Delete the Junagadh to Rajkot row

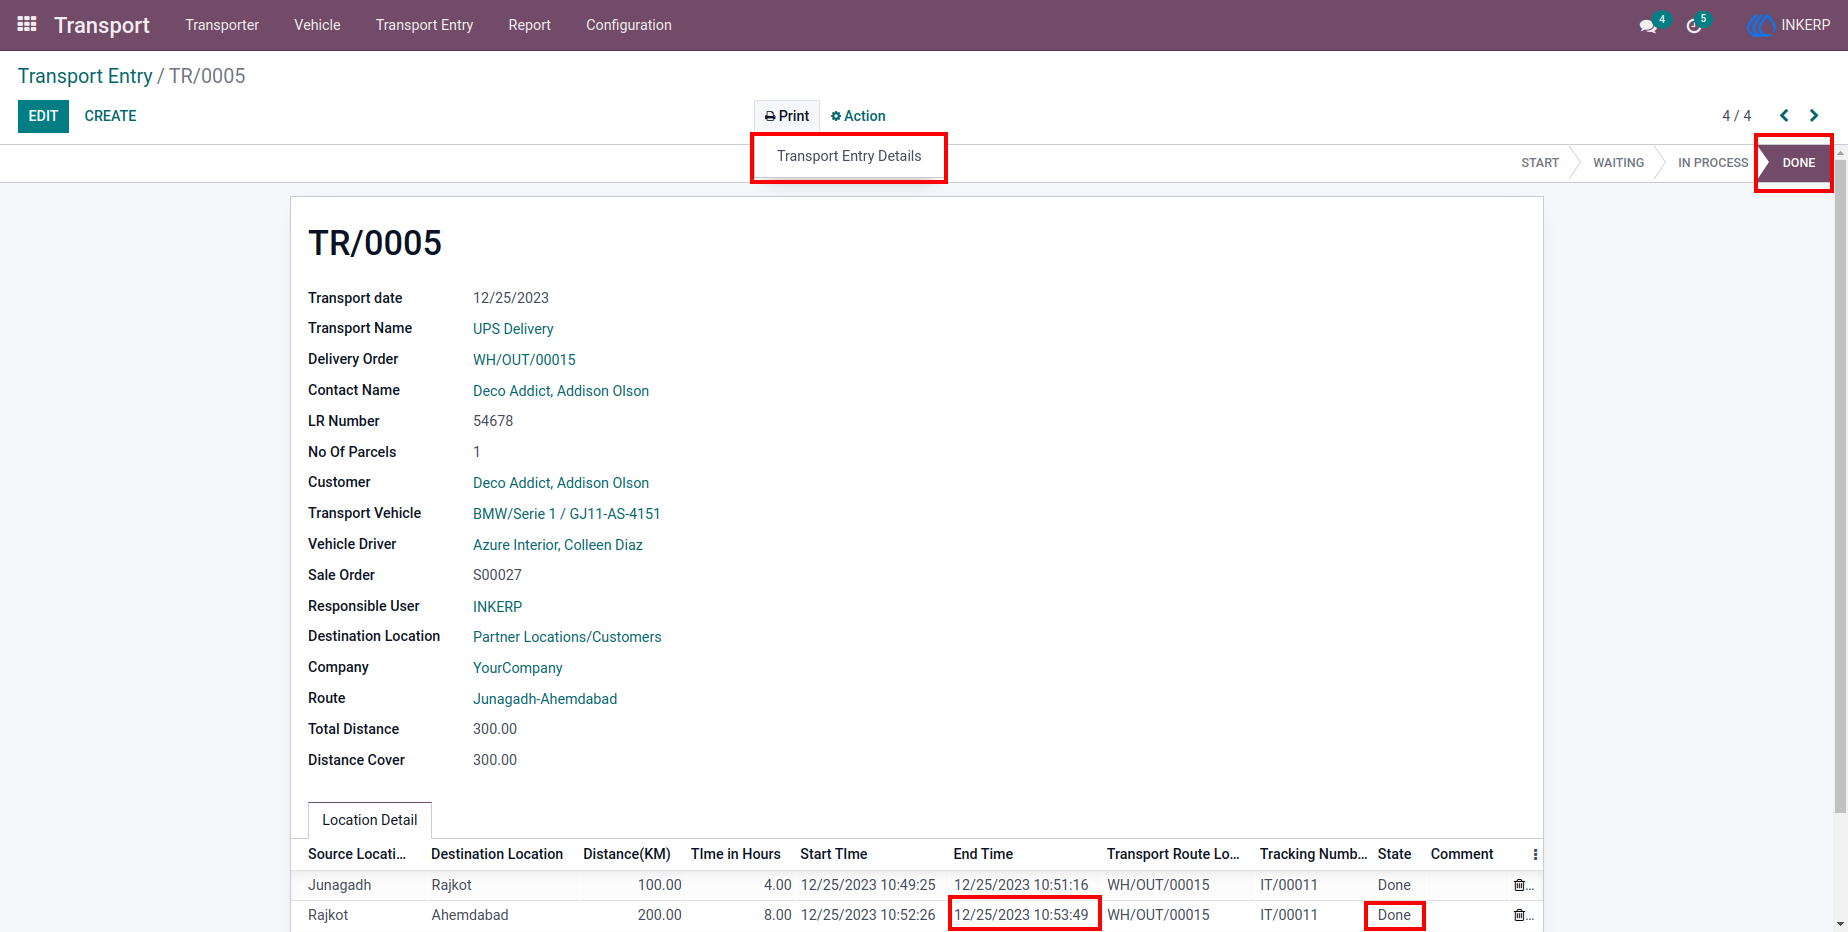click(x=1520, y=885)
